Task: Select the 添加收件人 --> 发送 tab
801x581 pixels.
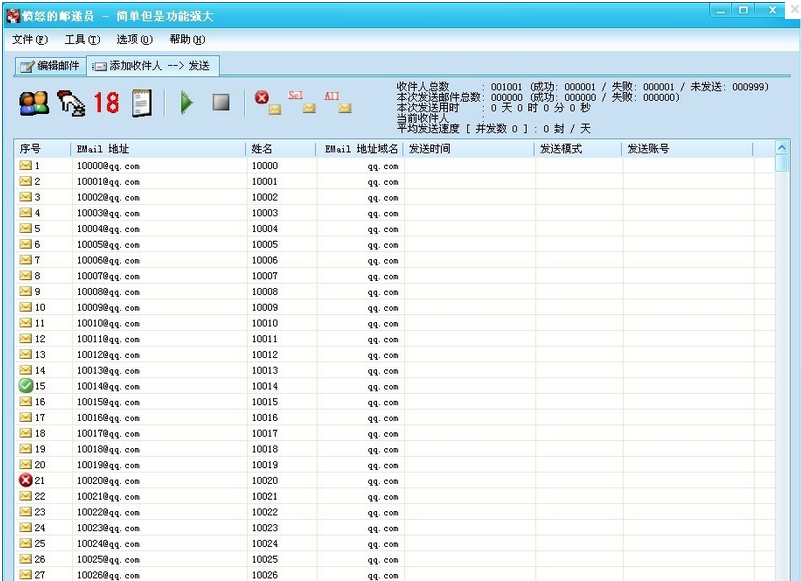Action: (152, 66)
